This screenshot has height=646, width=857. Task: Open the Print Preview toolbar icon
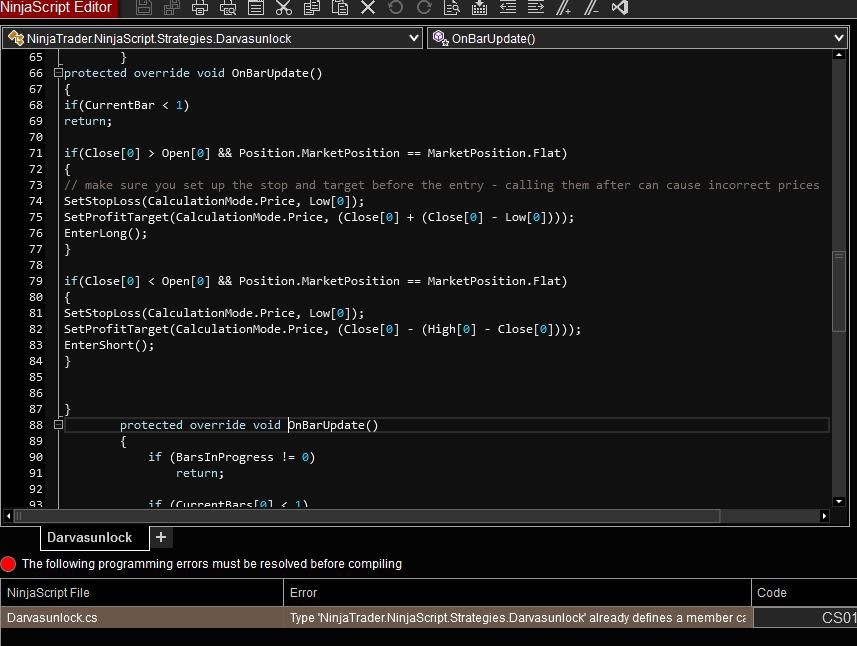pyautogui.click(x=228, y=8)
